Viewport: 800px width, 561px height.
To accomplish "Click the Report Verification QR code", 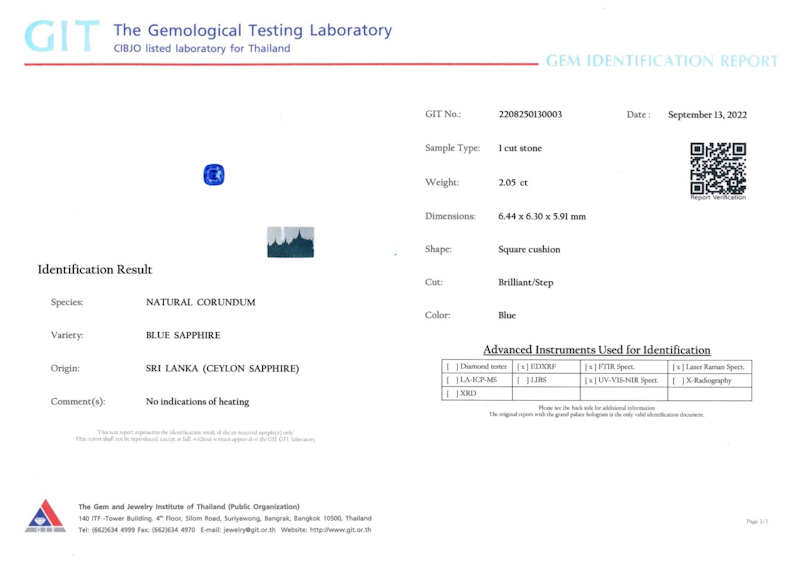I will pyautogui.click(x=718, y=168).
